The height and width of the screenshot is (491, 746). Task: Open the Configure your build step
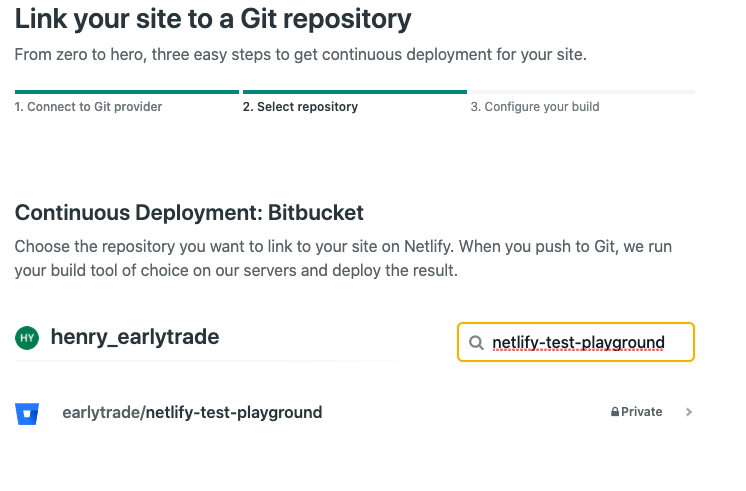(x=535, y=107)
